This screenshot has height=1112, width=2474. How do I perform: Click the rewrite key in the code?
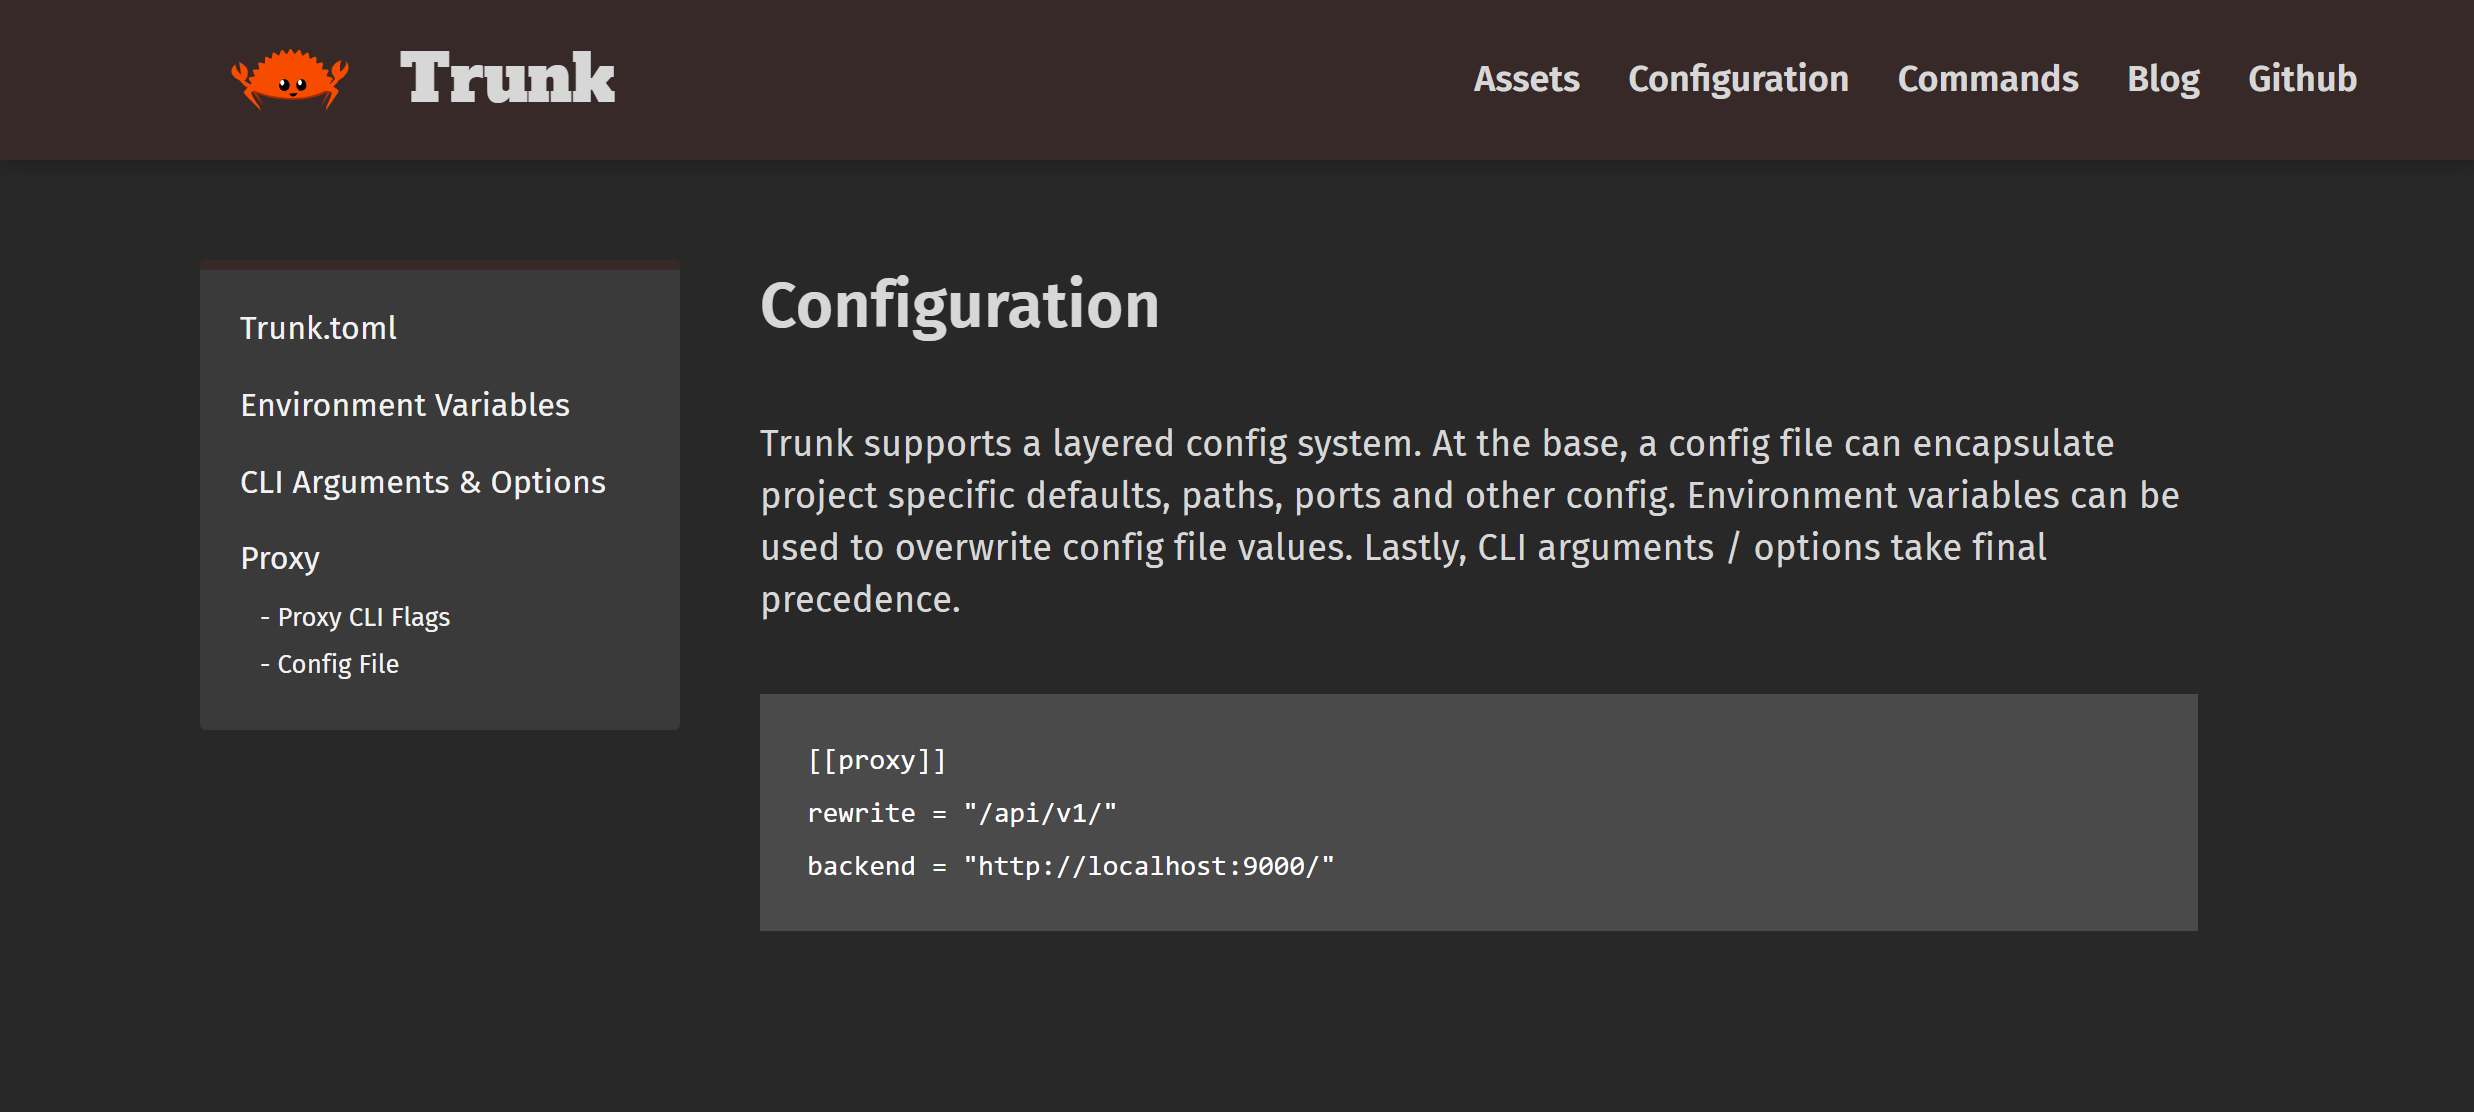pos(861,814)
